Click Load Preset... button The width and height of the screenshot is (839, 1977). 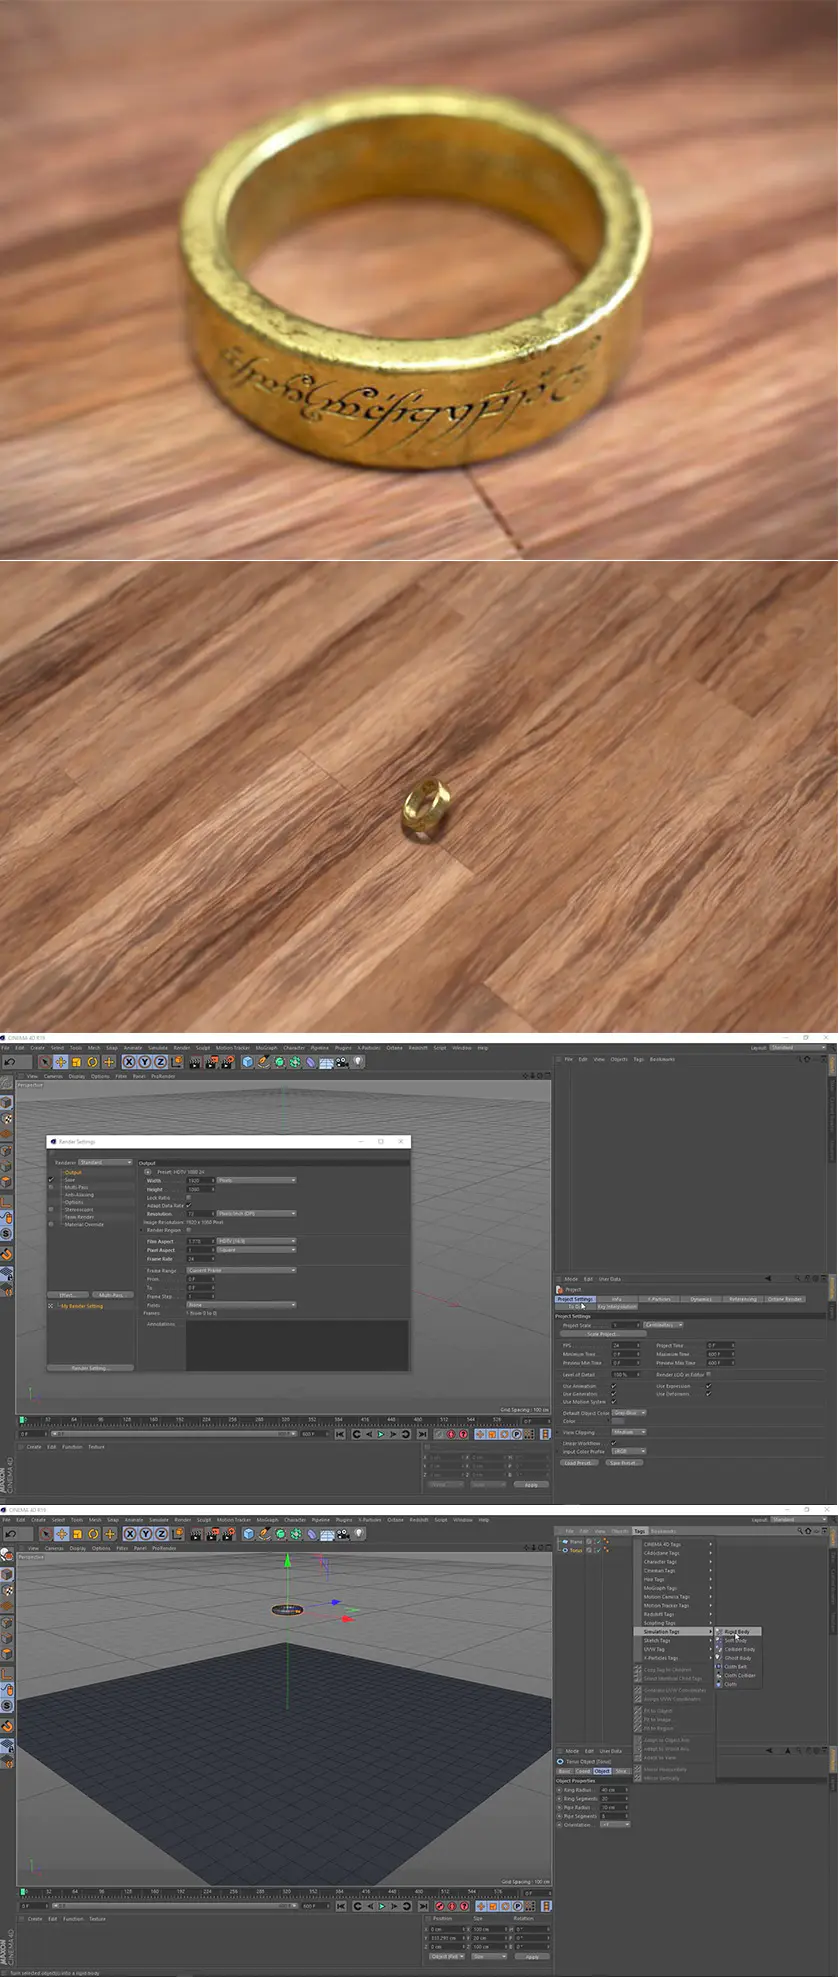[579, 1463]
